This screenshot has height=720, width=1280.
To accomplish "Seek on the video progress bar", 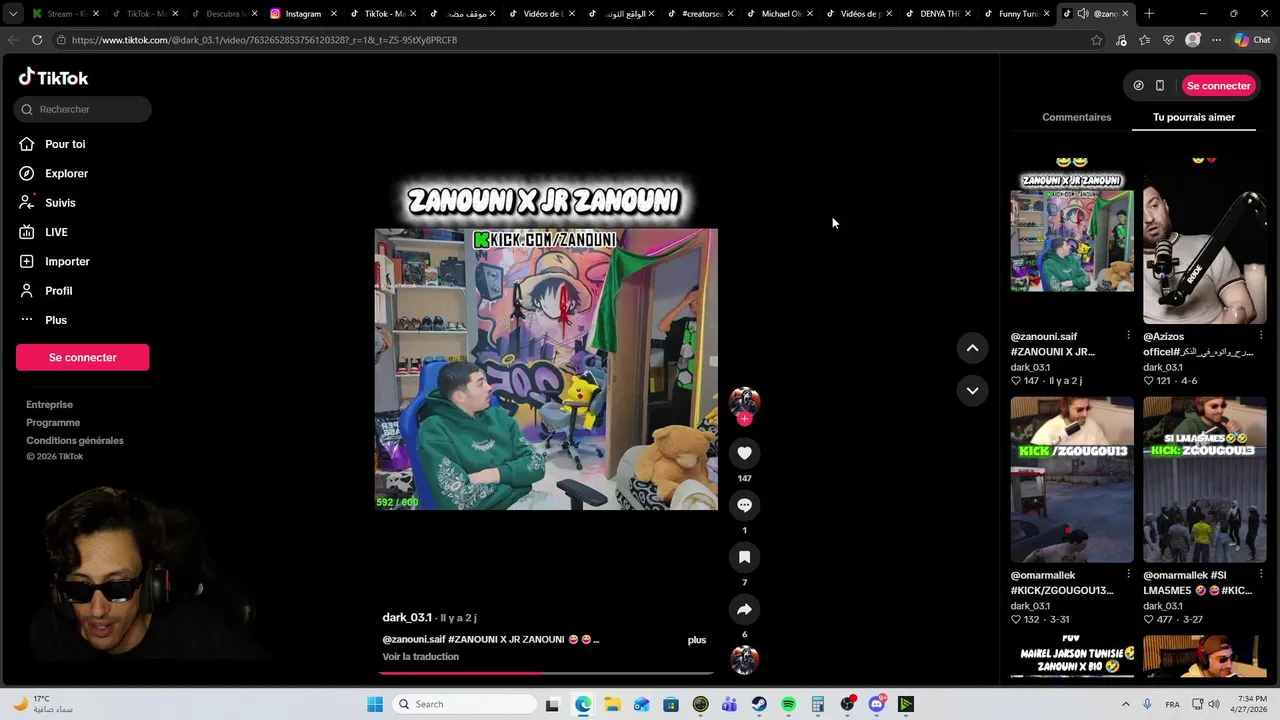I will 547,673.
